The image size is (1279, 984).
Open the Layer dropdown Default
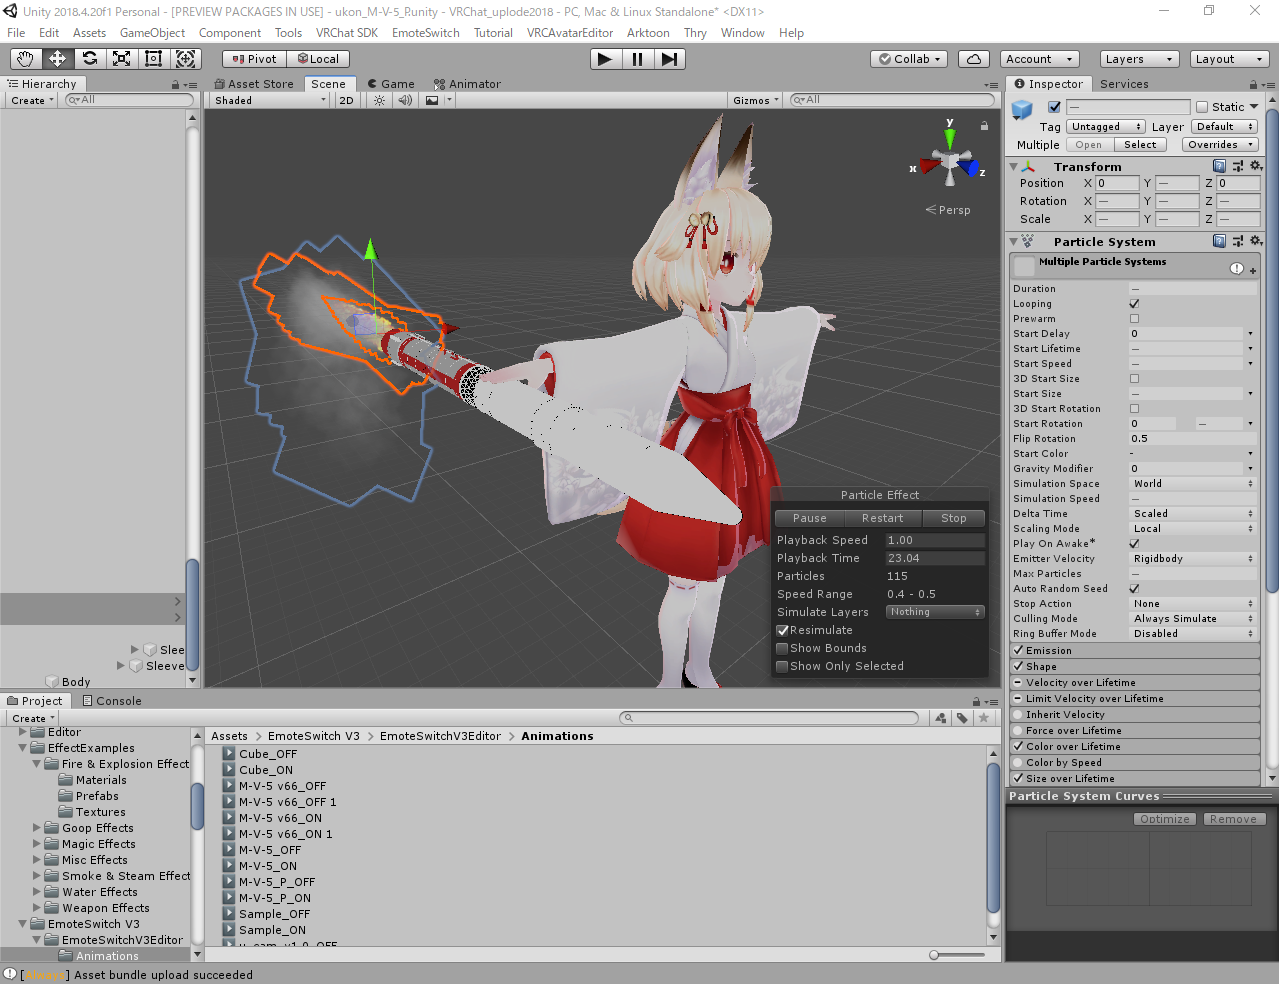(1224, 127)
